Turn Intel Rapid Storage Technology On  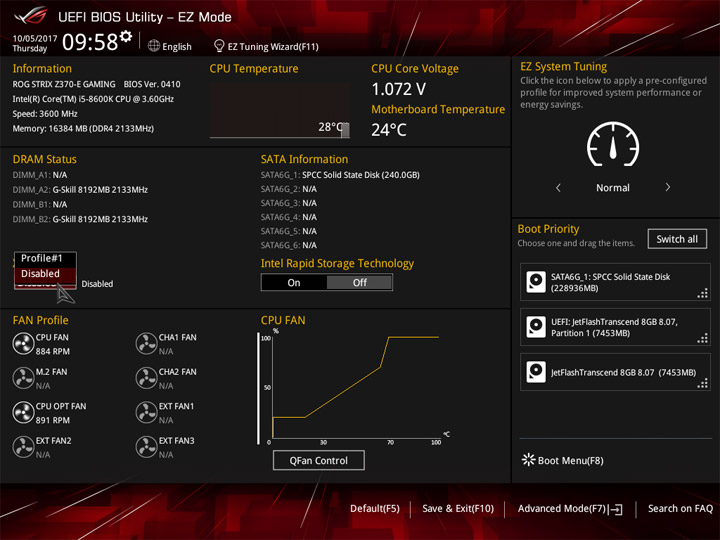[294, 282]
